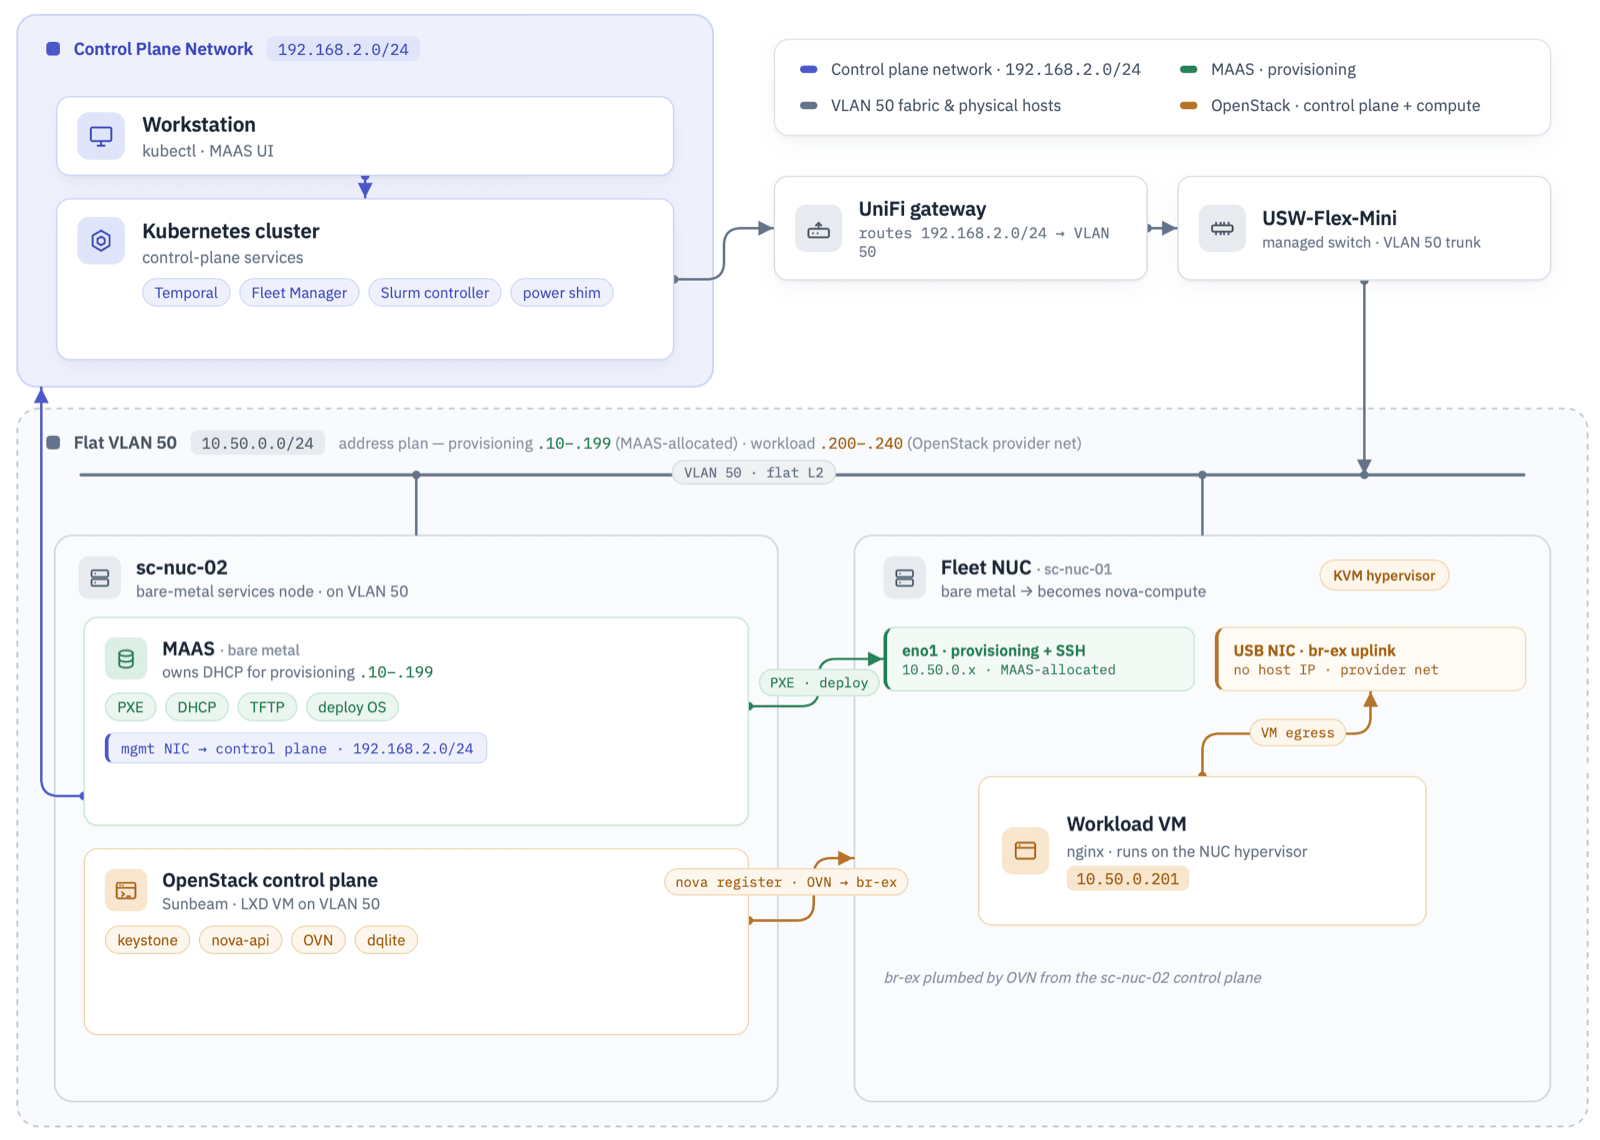Click the sc-nuc-02 server icon
Image resolution: width=1600 pixels, height=1140 pixels.
100,578
